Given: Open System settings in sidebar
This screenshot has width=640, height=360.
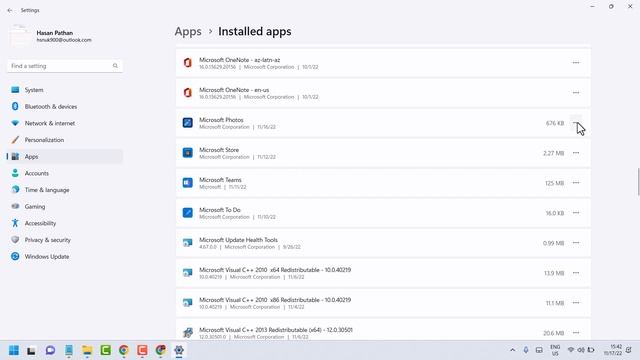Looking at the screenshot, I should tap(64, 90).
